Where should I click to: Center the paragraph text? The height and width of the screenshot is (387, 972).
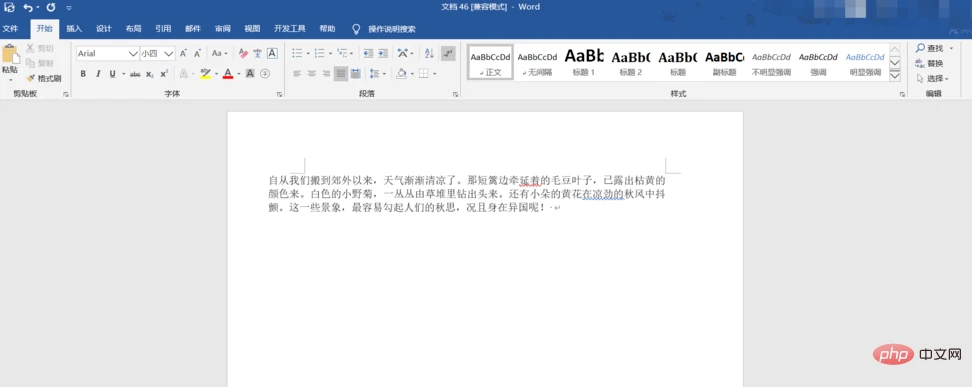[312, 74]
